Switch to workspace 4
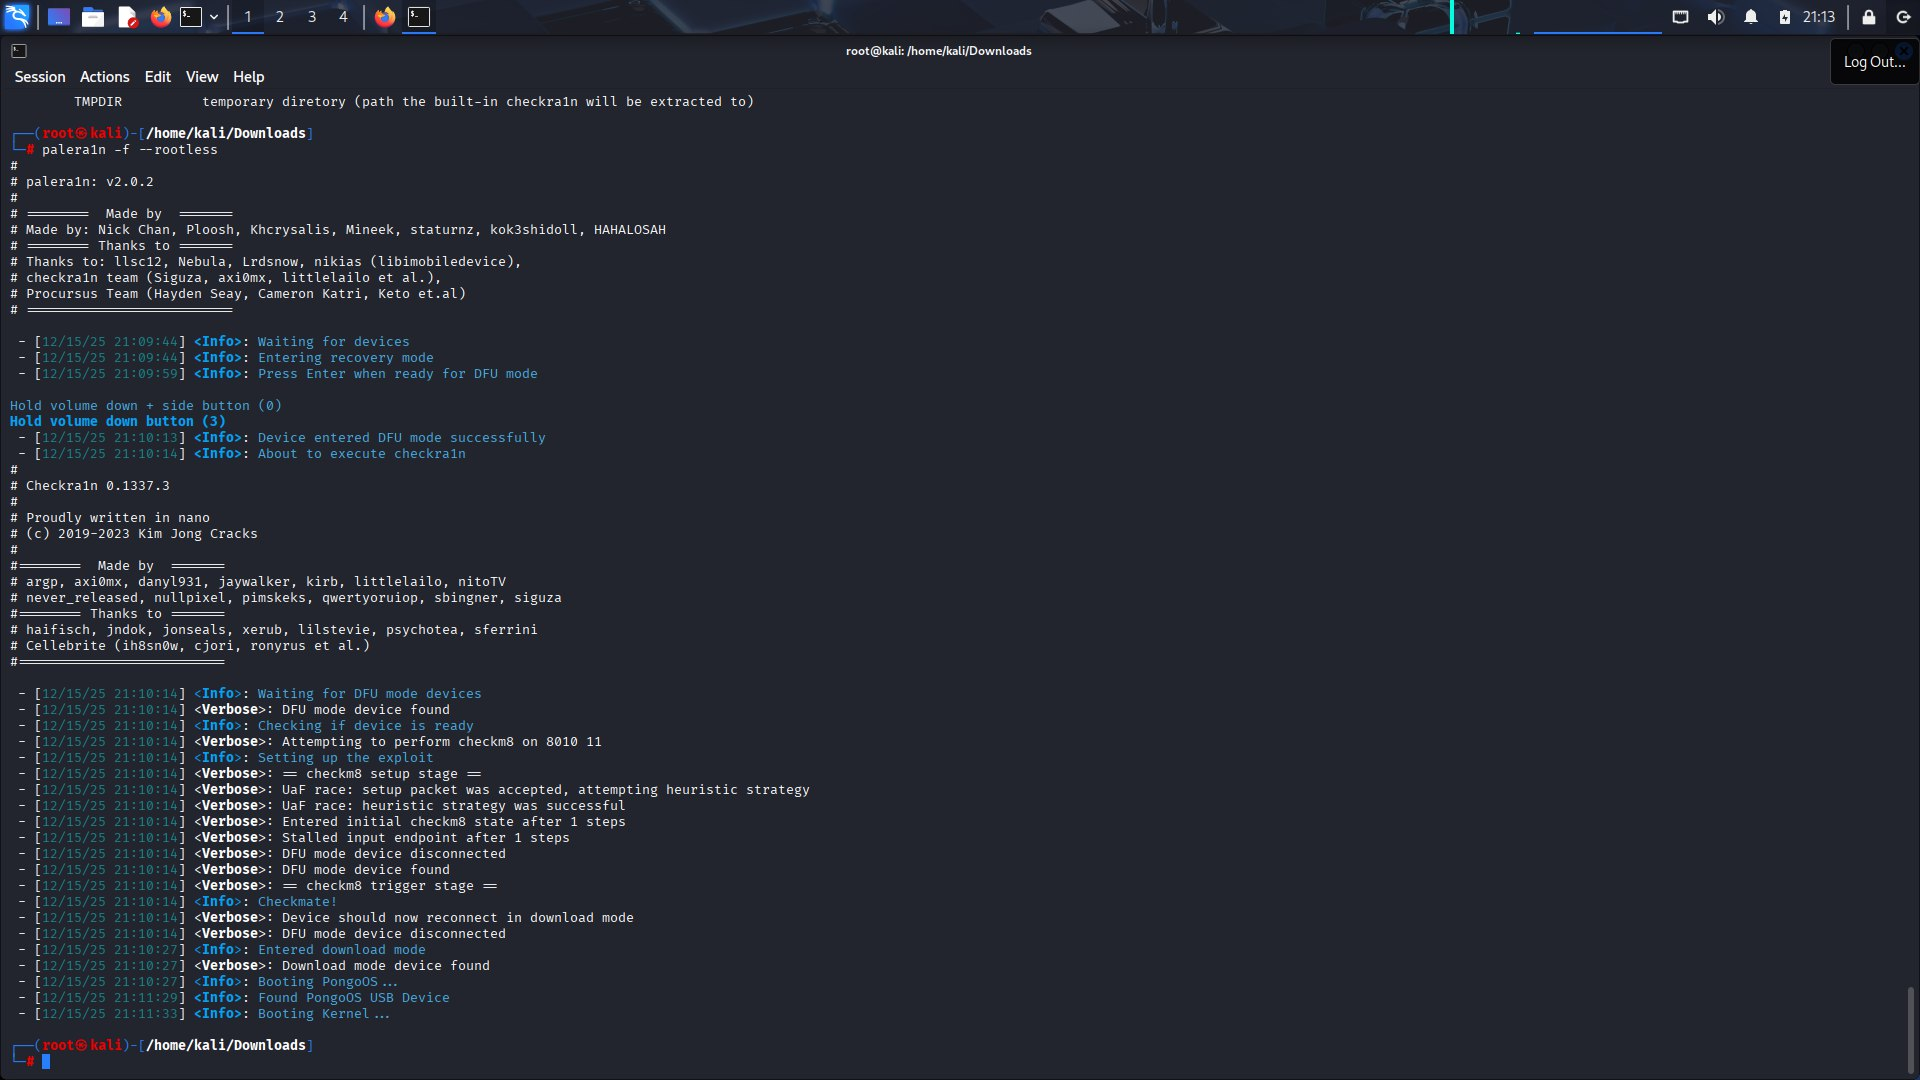The width and height of the screenshot is (1920, 1080). (x=343, y=17)
